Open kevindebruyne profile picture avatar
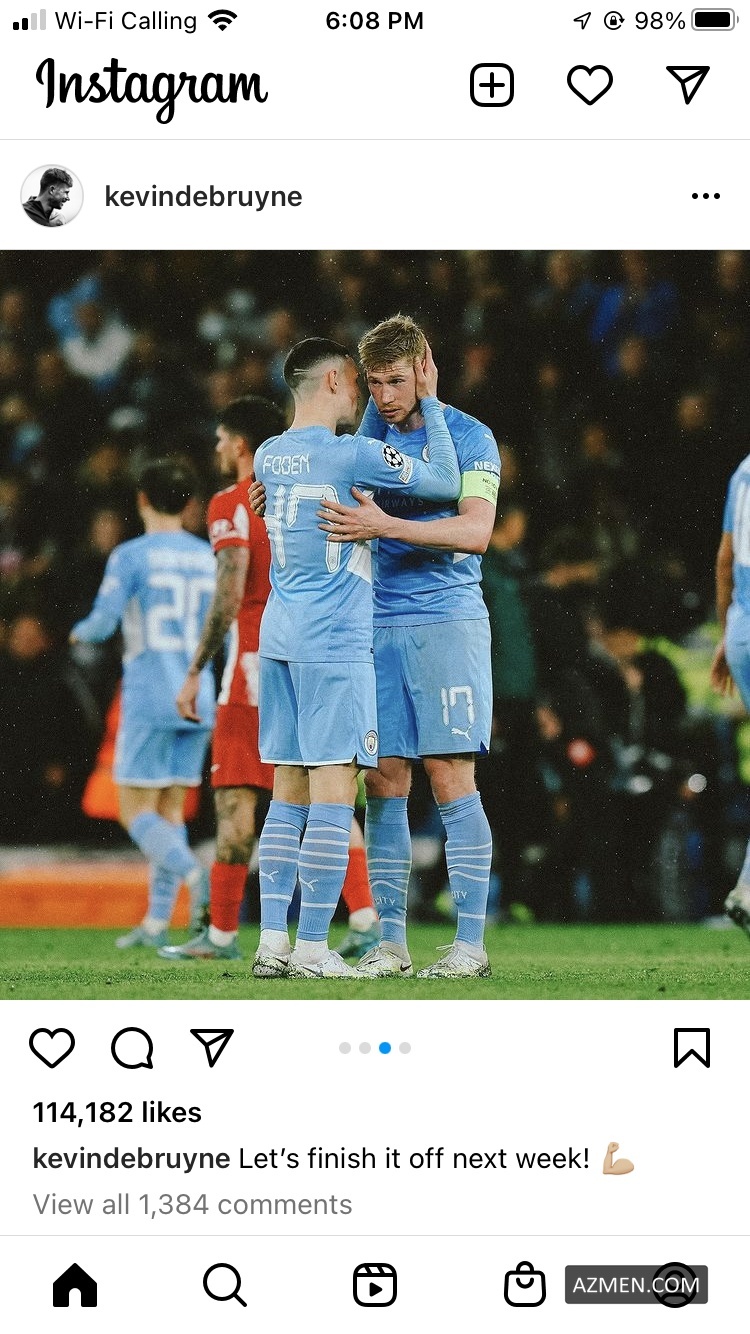This screenshot has width=750, height=1334. 52,196
